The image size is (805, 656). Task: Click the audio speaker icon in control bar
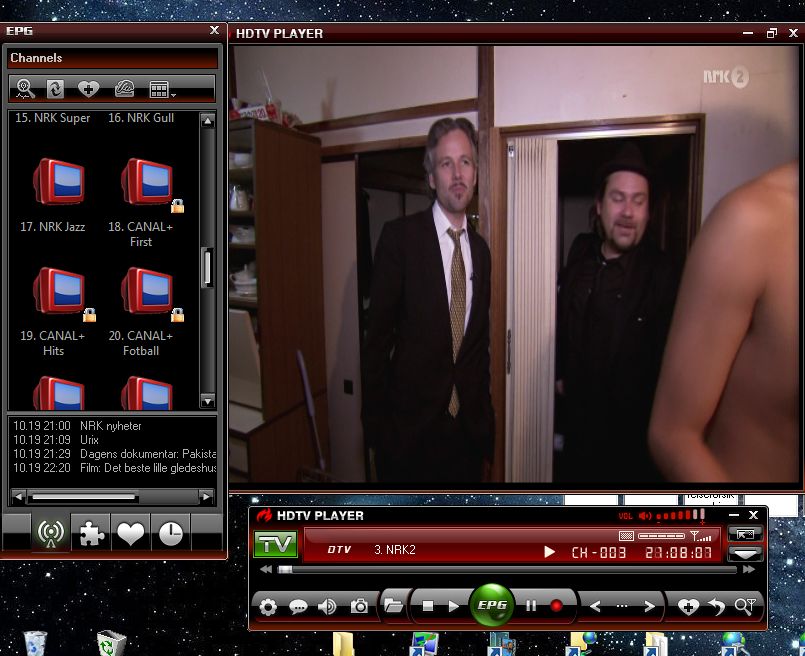pos(327,607)
